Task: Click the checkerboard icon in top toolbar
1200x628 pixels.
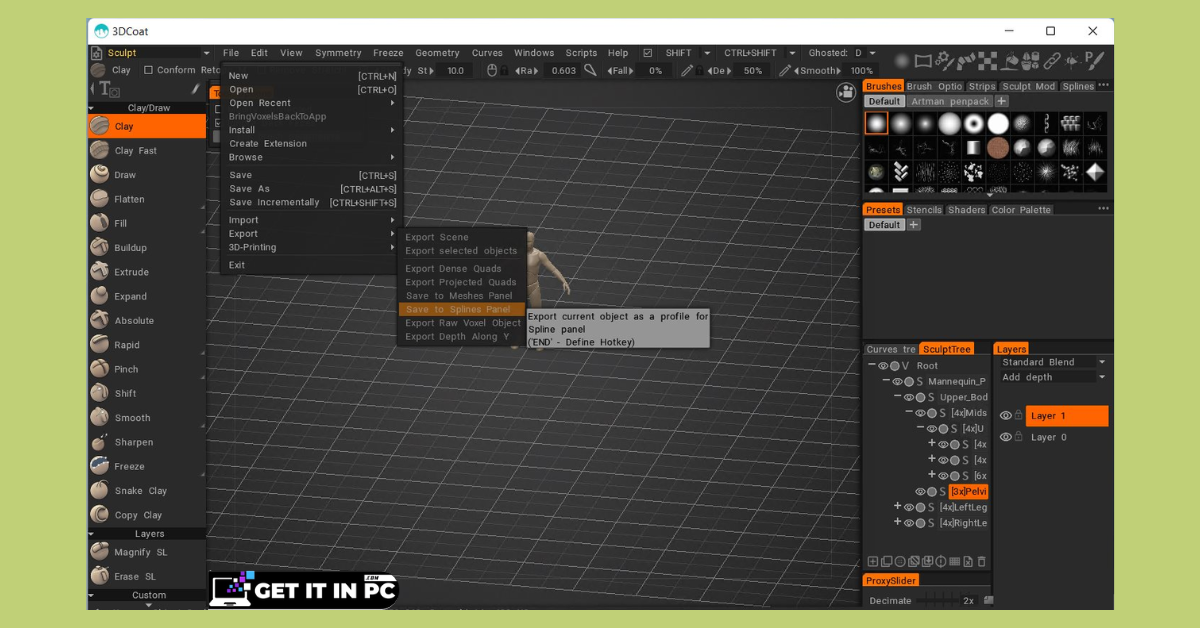Action: pyautogui.click(x=989, y=61)
